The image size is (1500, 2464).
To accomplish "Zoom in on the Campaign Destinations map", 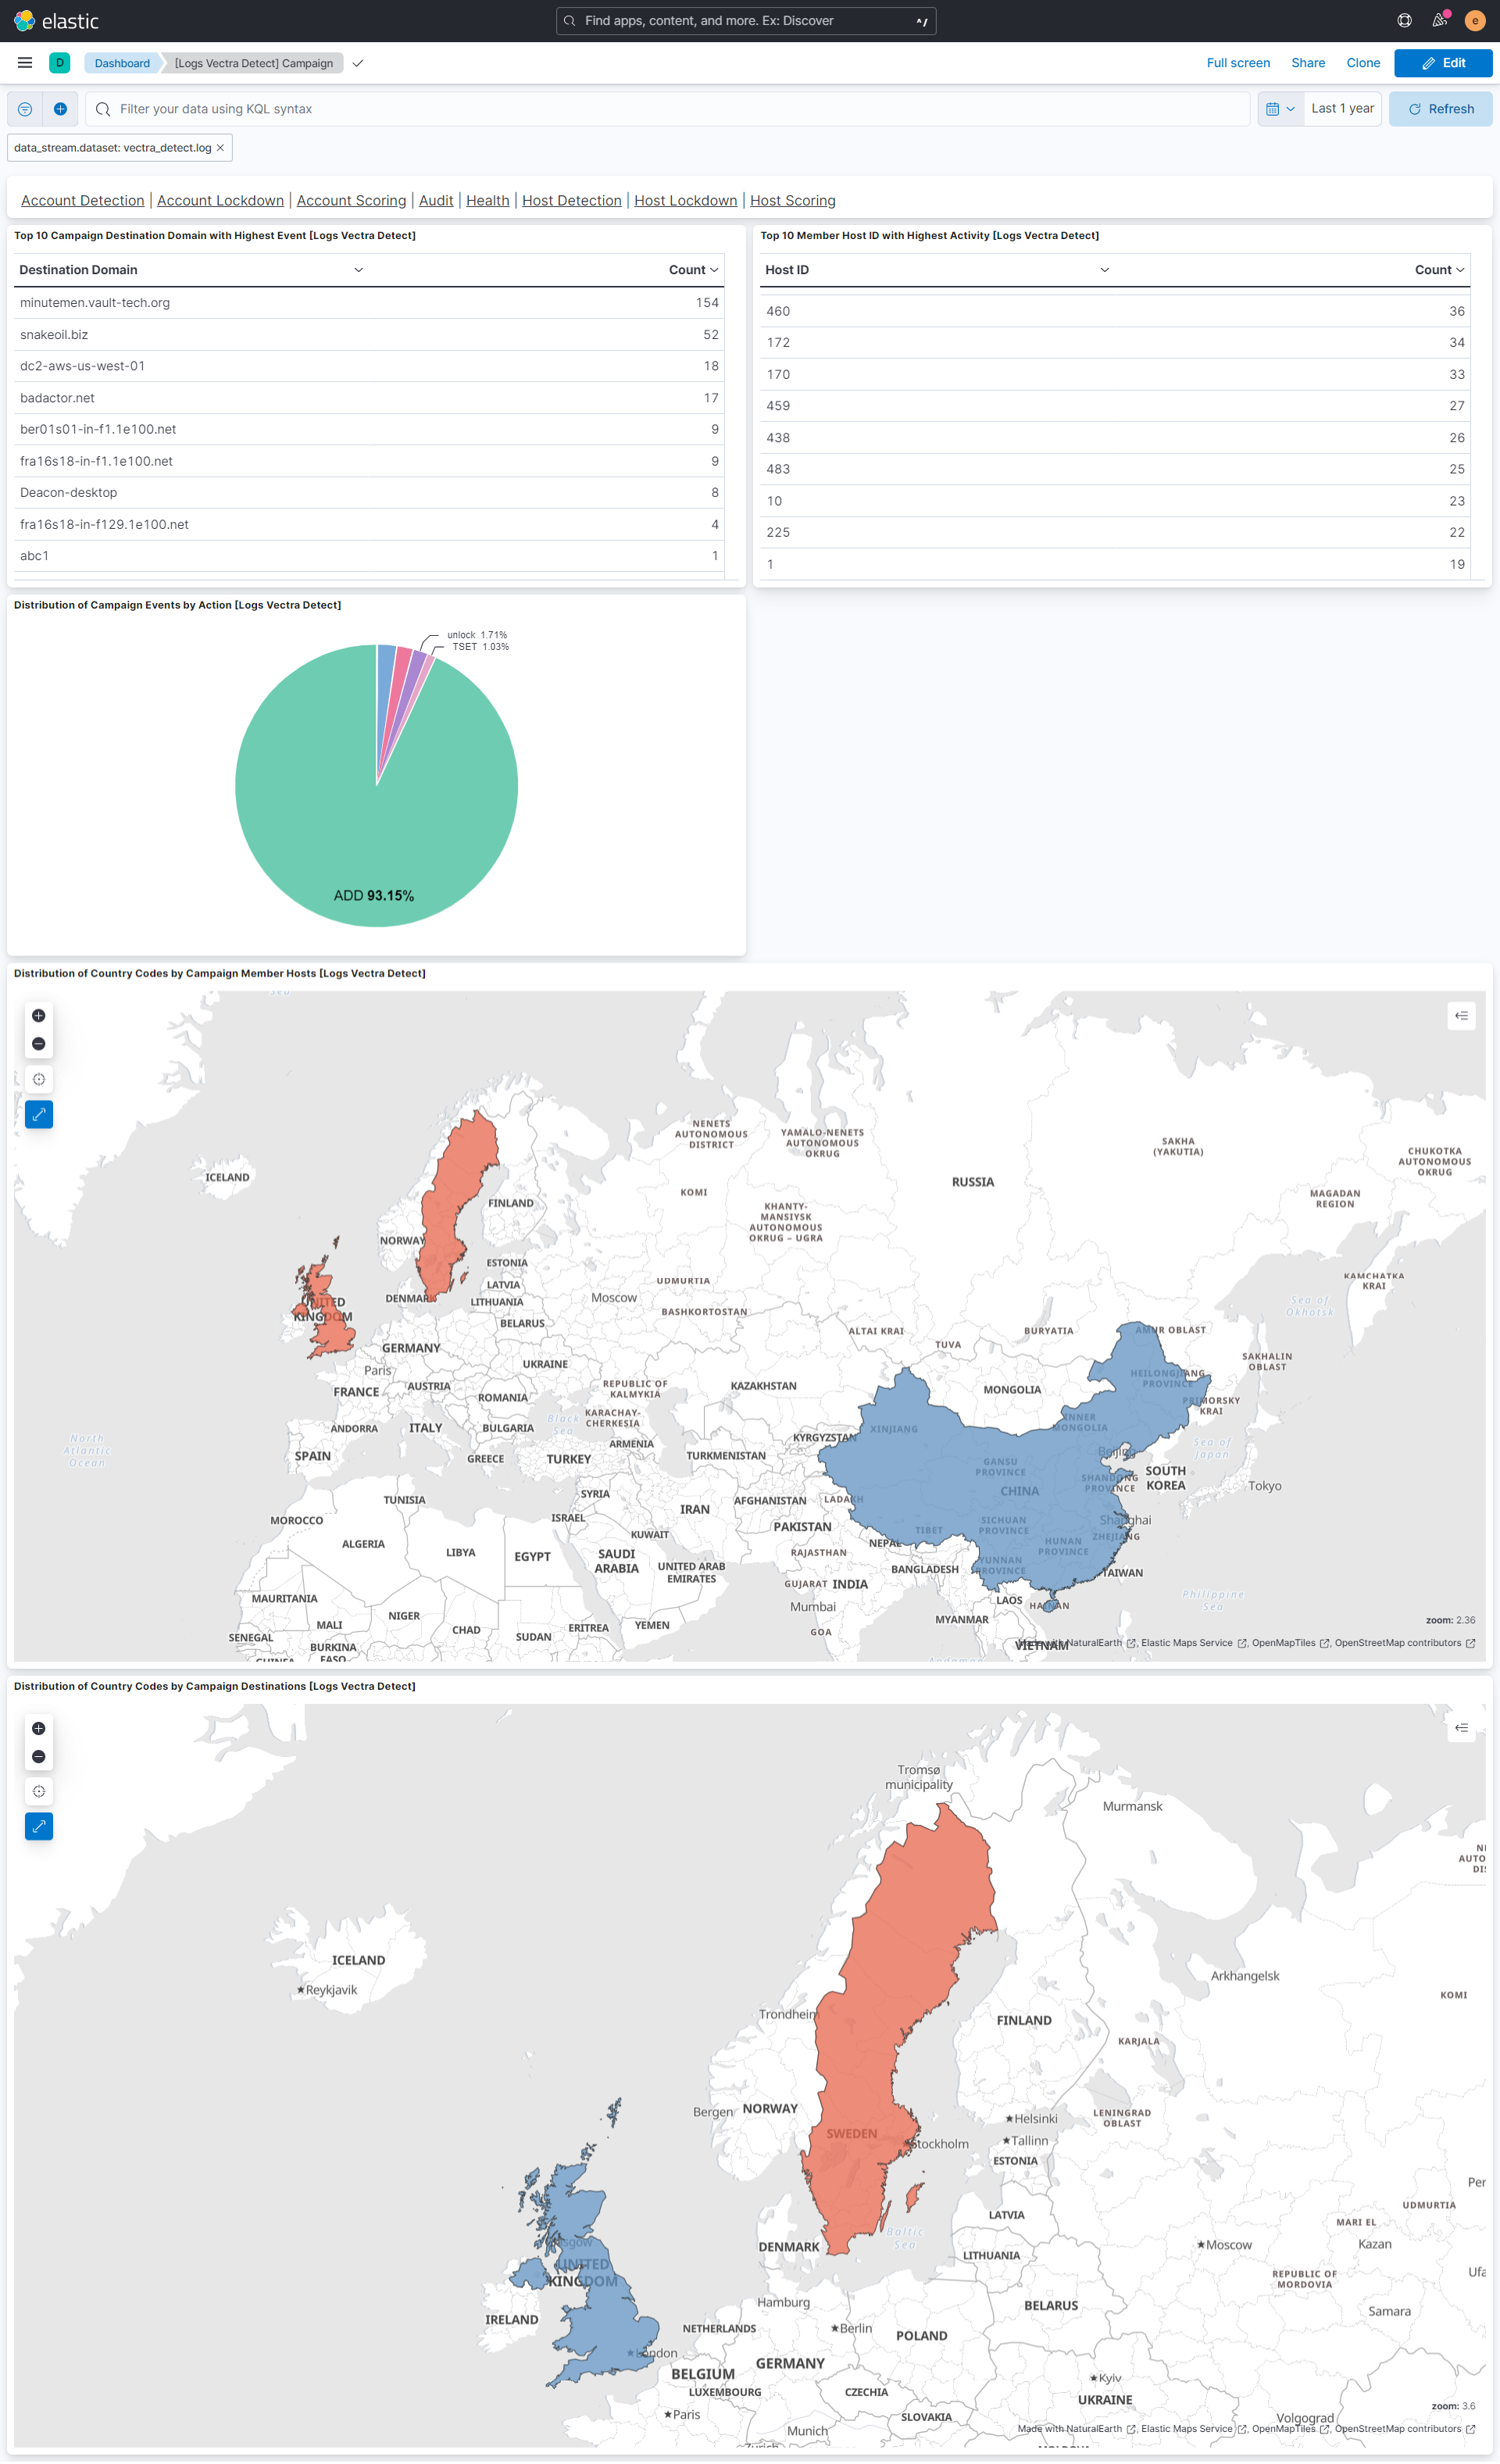I will [x=39, y=1728].
